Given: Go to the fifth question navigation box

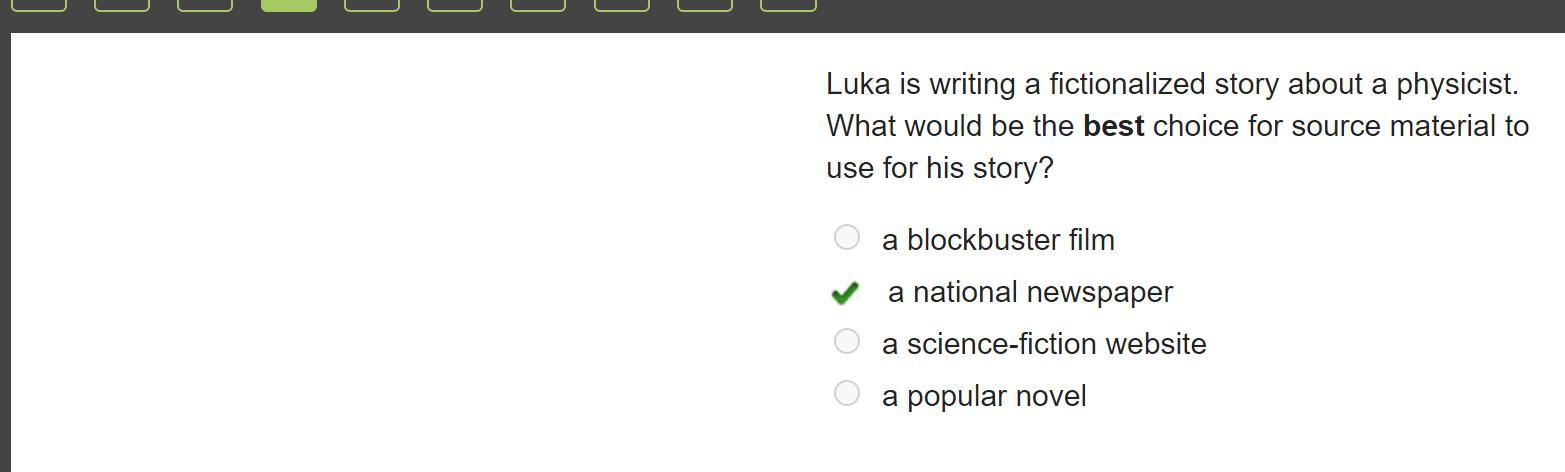Looking at the screenshot, I should click(372, 5).
